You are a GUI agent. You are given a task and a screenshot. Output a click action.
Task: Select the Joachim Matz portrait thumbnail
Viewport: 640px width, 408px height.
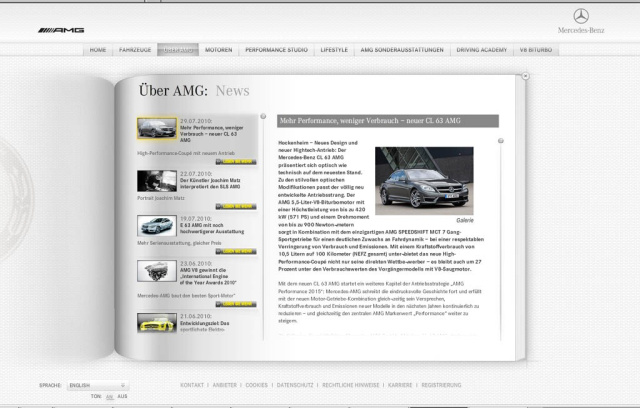point(157,181)
